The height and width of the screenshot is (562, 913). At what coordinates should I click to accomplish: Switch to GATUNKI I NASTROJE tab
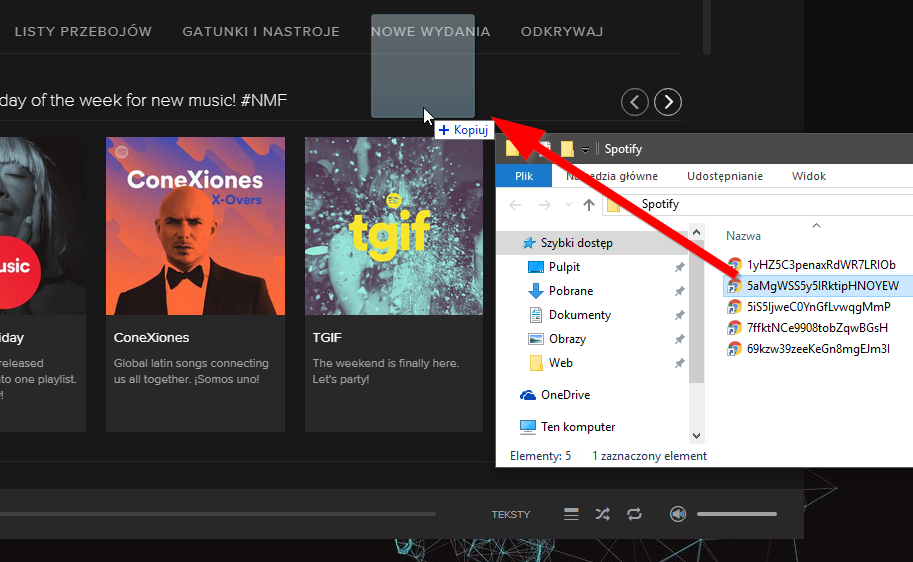tap(261, 31)
